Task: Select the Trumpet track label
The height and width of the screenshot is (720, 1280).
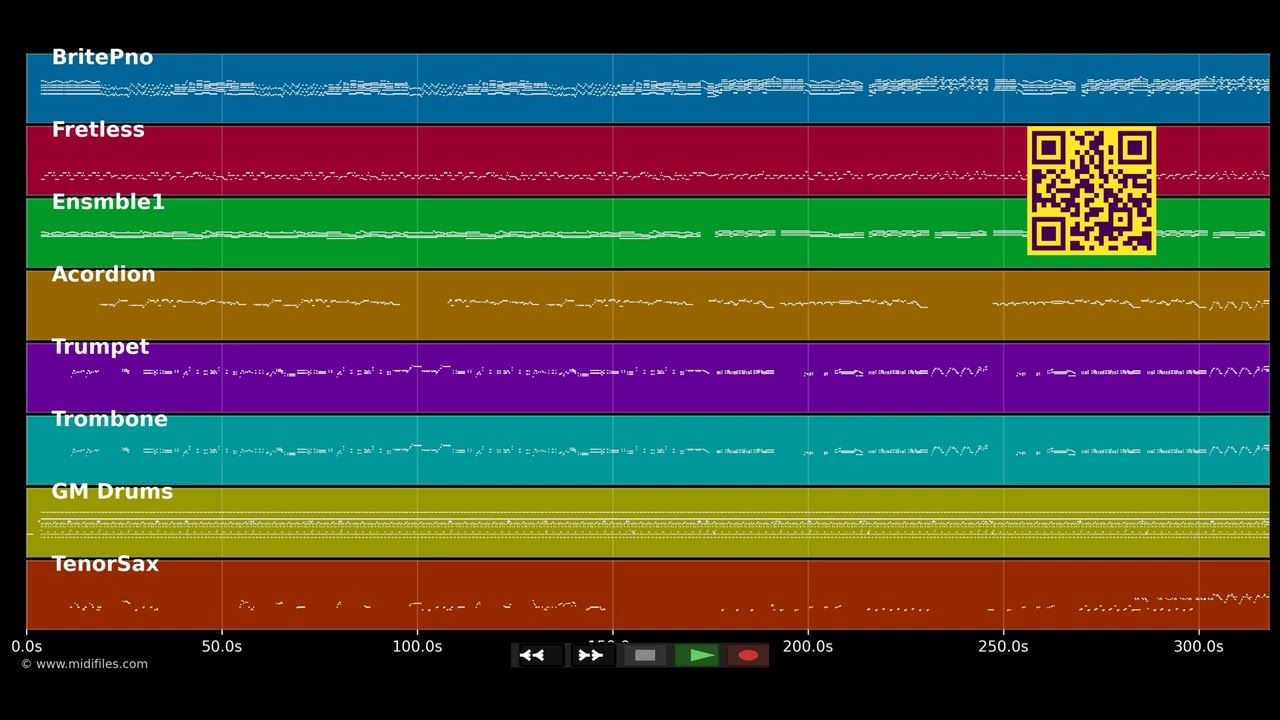Action: 100,347
